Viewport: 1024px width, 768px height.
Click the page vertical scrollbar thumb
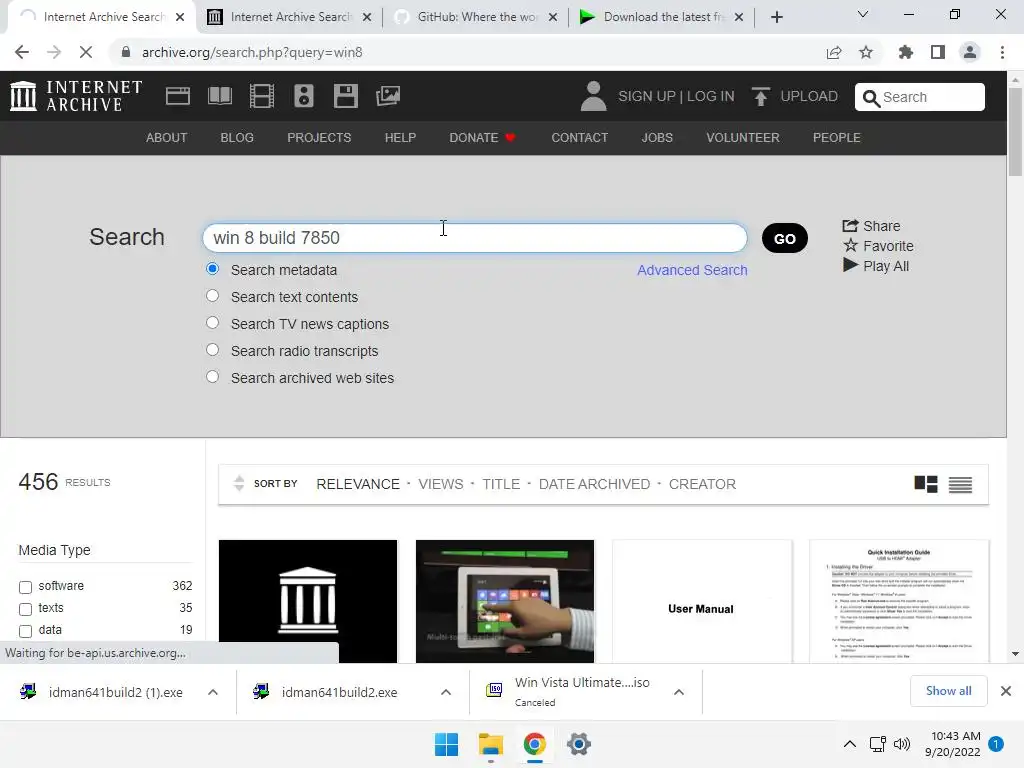[x=1015, y=131]
